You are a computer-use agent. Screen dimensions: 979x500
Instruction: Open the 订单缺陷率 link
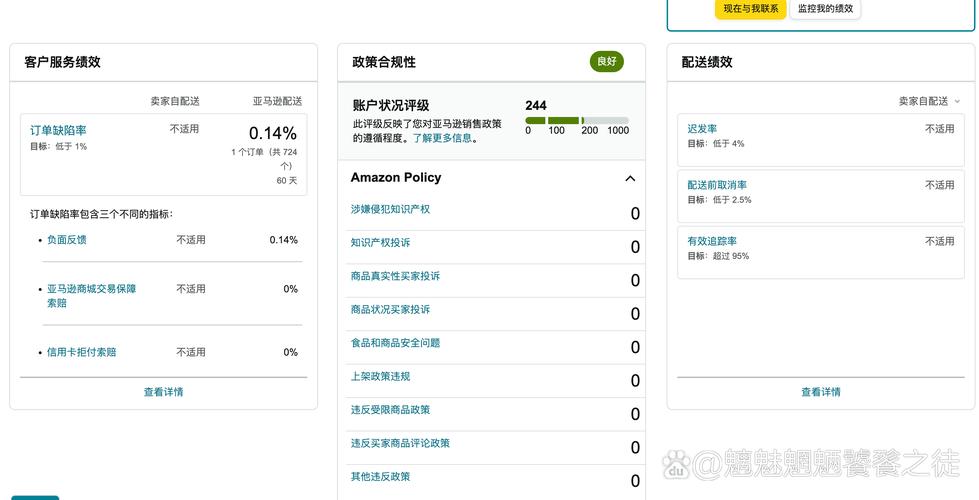pos(58,130)
